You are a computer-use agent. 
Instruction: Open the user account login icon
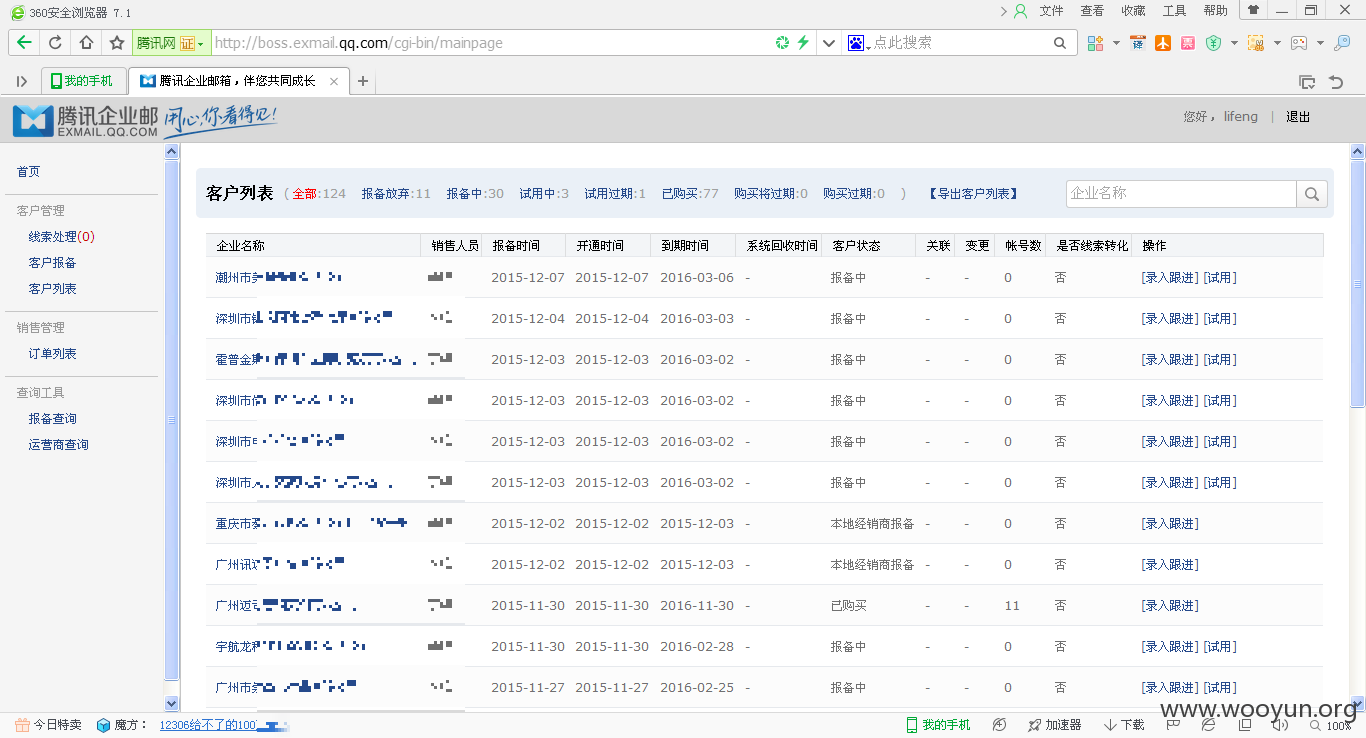pyautogui.click(x=1020, y=11)
